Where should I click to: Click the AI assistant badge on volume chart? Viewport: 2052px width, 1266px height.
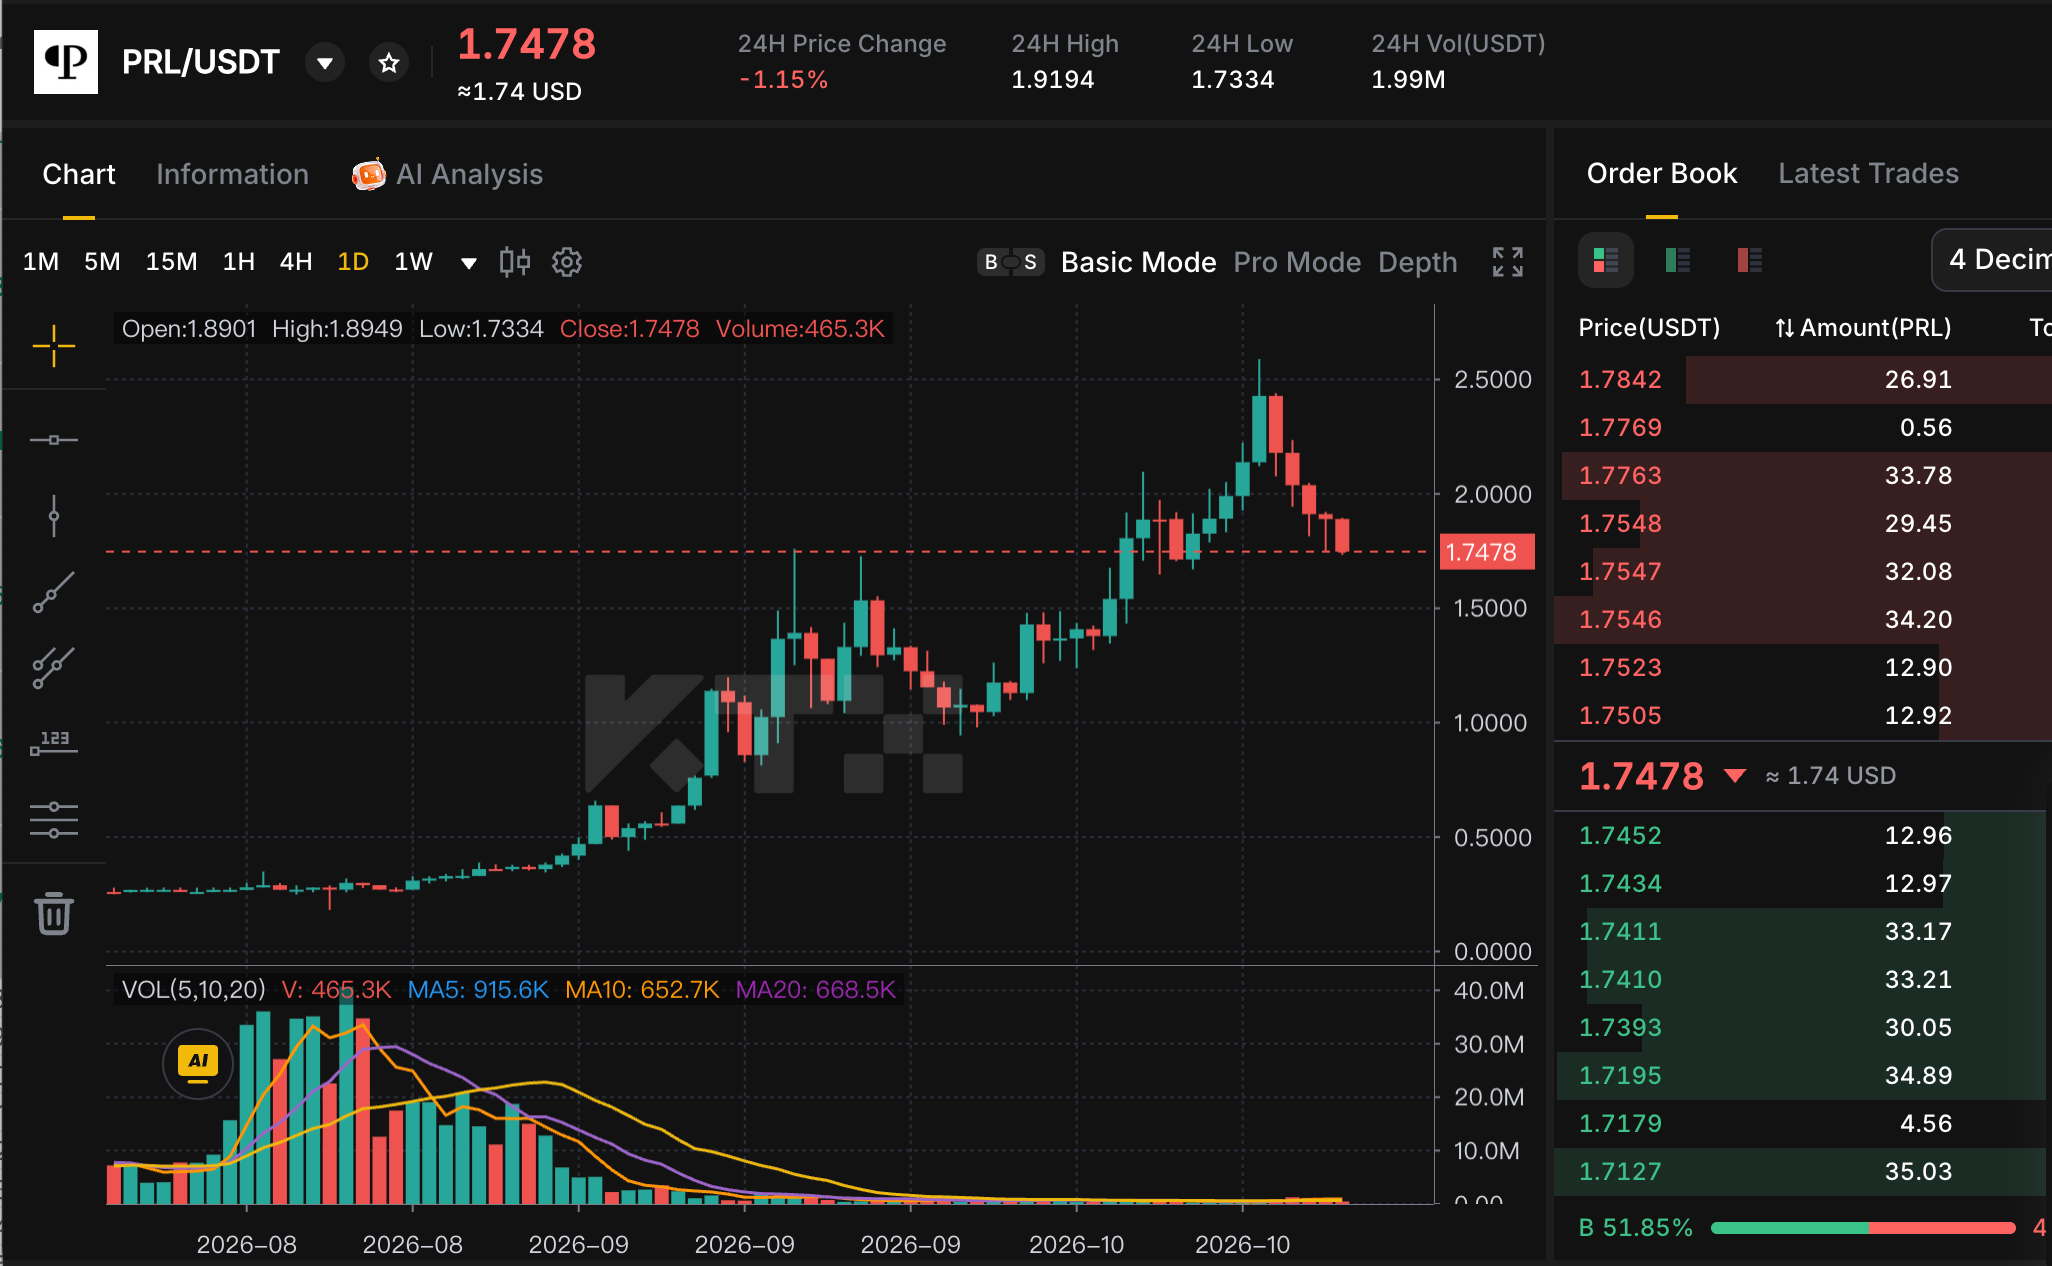click(x=198, y=1063)
